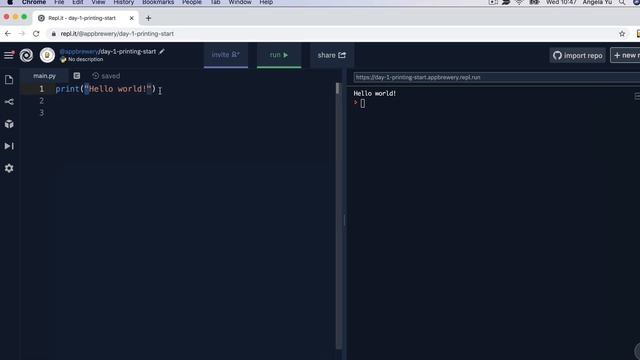Click the Hello world! console output
This screenshot has width=640, height=360.
click(x=375, y=93)
